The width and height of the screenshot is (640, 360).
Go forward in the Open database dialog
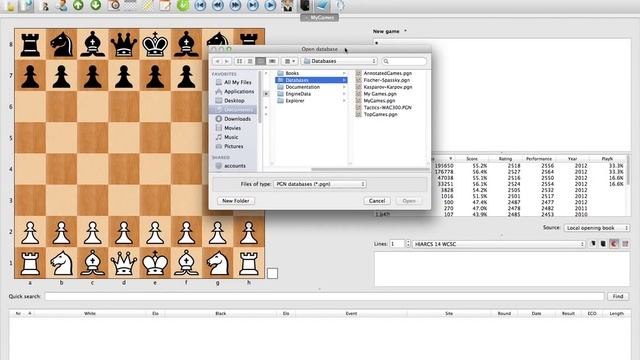pyautogui.click(x=227, y=61)
